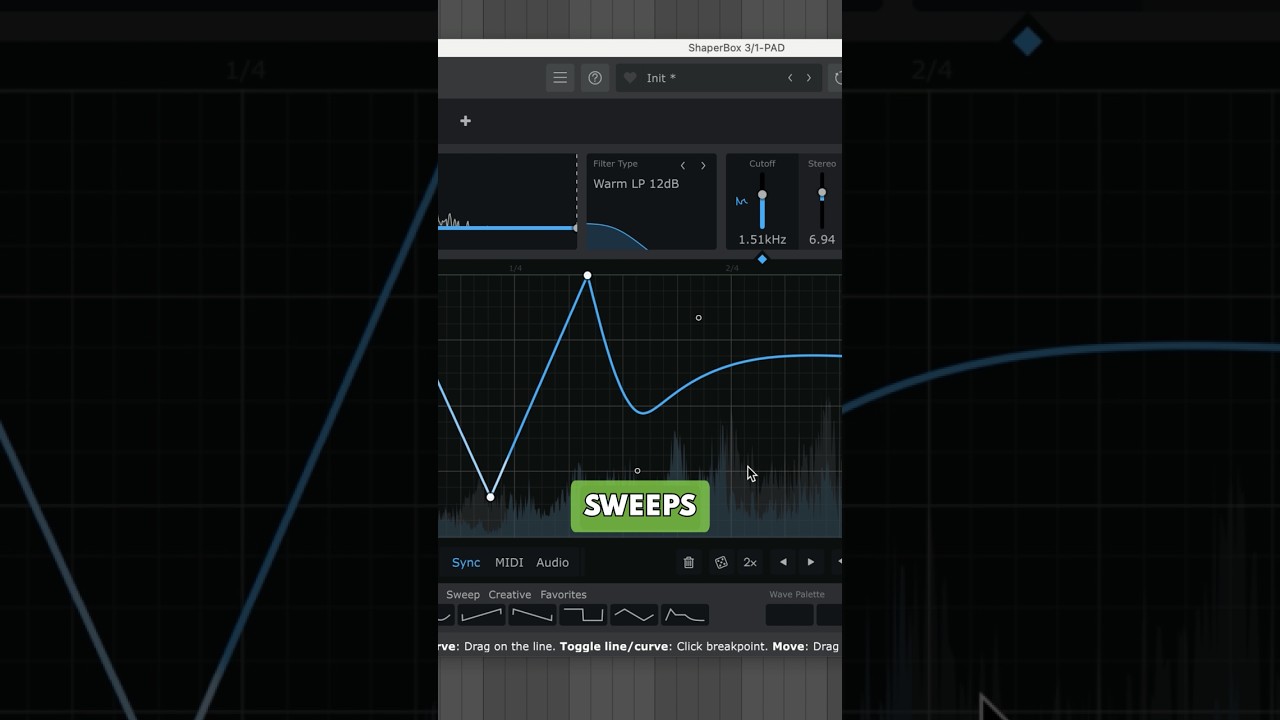Screen dimensions: 1280x720
Task: Open the Creative presets tab
Action: 510,595
